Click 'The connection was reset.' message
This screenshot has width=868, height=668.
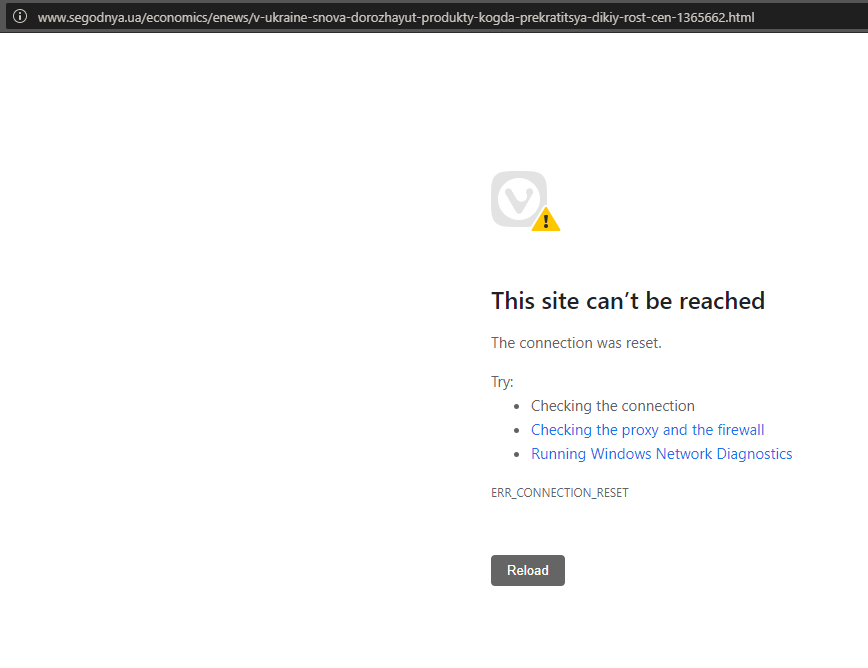(x=576, y=343)
